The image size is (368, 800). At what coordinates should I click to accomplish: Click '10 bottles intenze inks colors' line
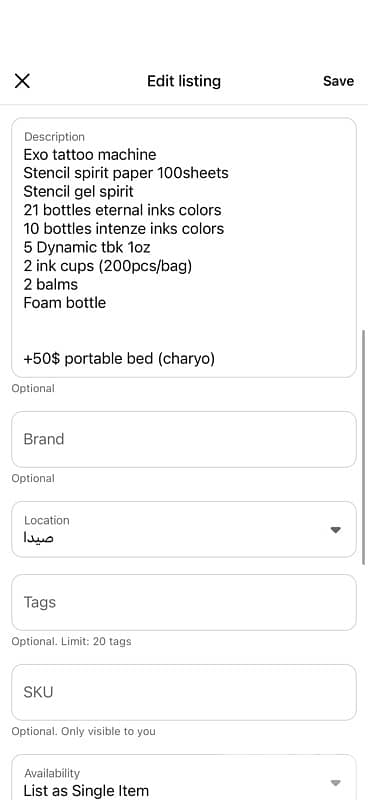124,229
